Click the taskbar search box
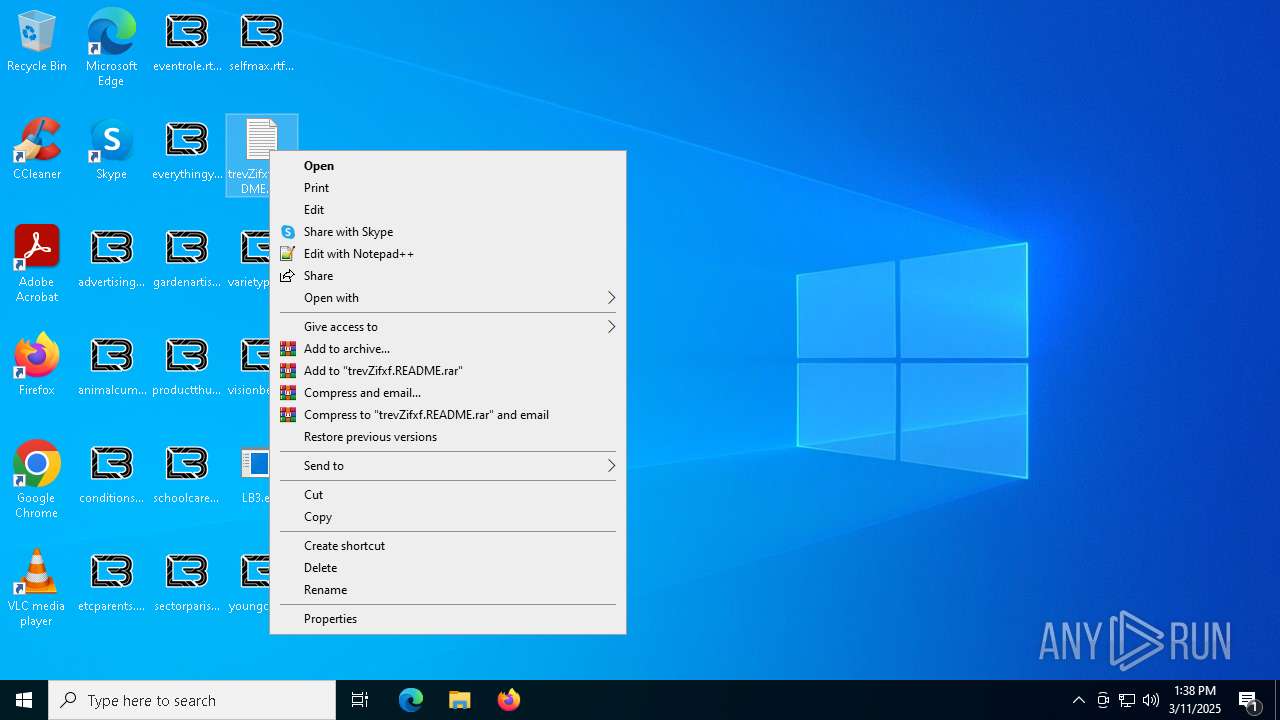The image size is (1280, 720). click(192, 700)
